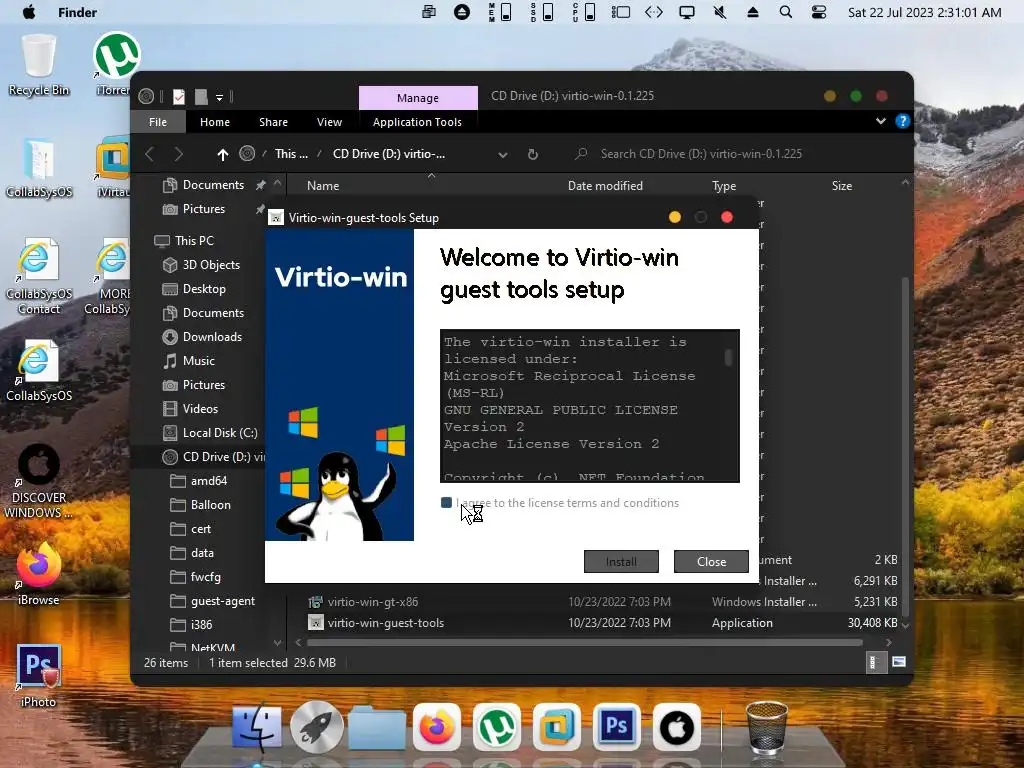This screenshot has width=1024, height=768.
Task: Toggle the Control Center switch icon in the menu bar
Action: [819, 12]
